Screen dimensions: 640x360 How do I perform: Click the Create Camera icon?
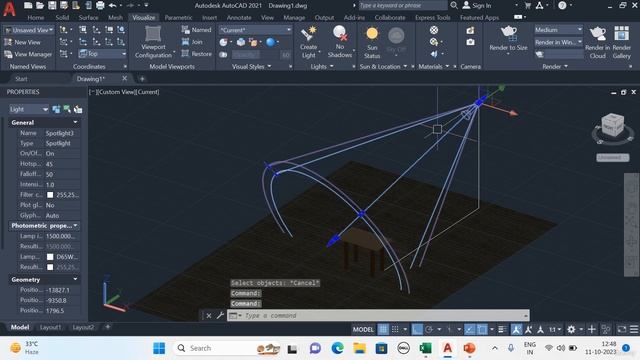[x=470, y=30]
